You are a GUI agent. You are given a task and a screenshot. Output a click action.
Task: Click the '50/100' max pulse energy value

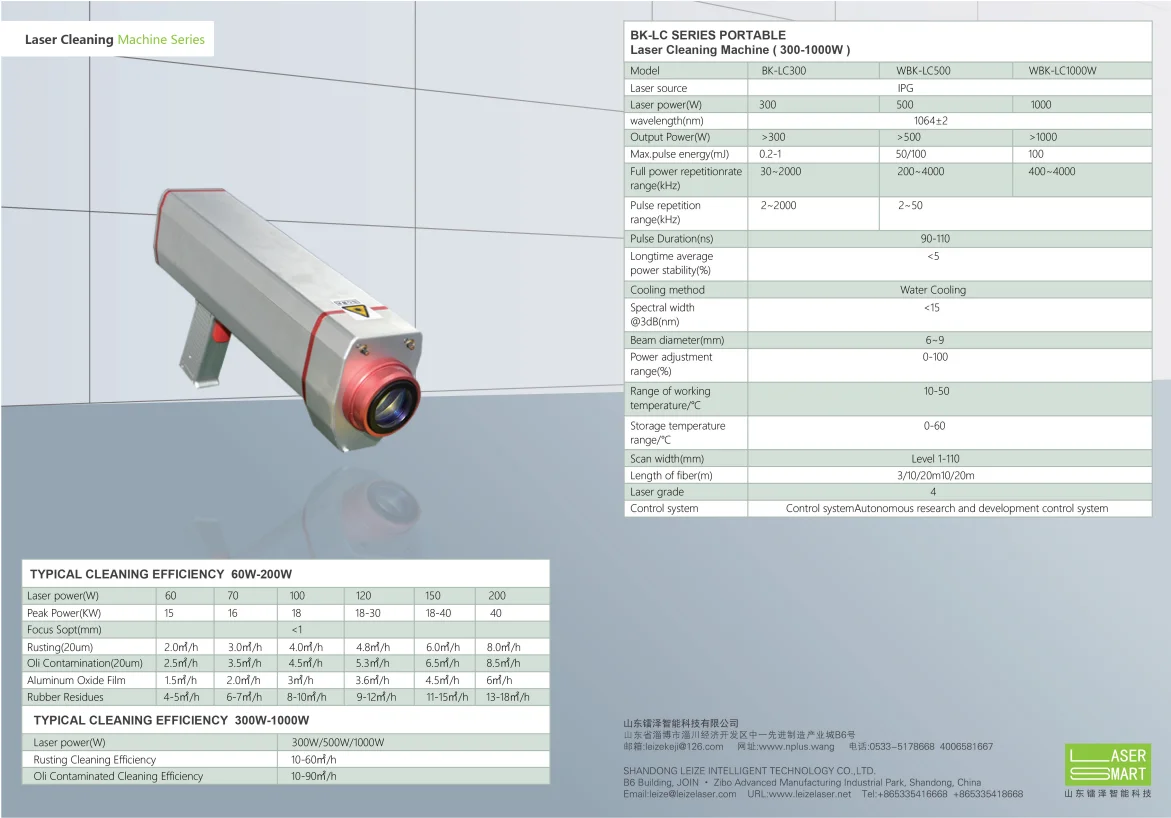[911, 154]
